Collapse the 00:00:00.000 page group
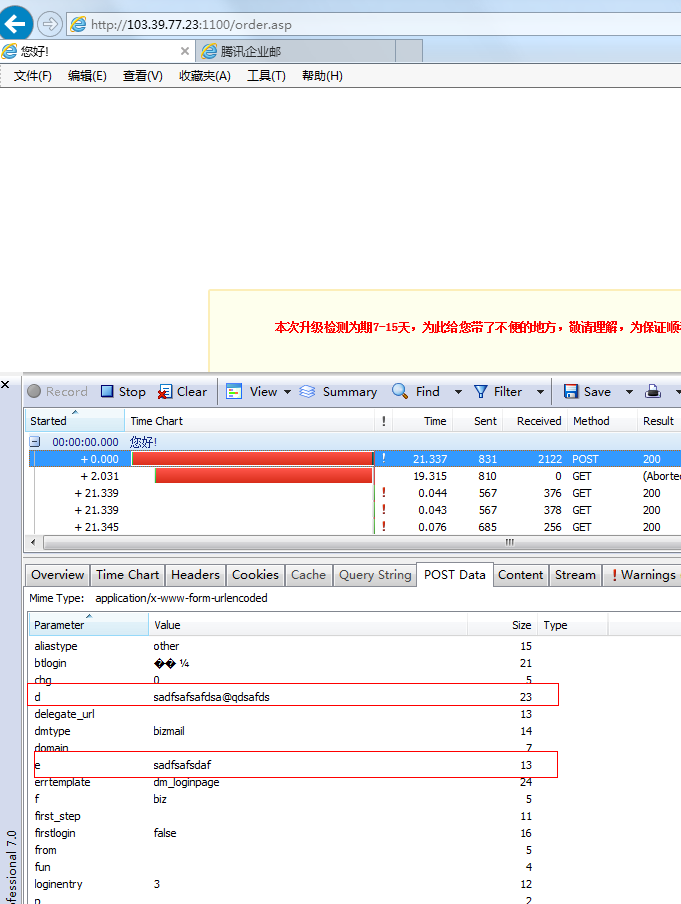Image resolution: width=681 pixels, height=904 pixels. coord(35,442)
